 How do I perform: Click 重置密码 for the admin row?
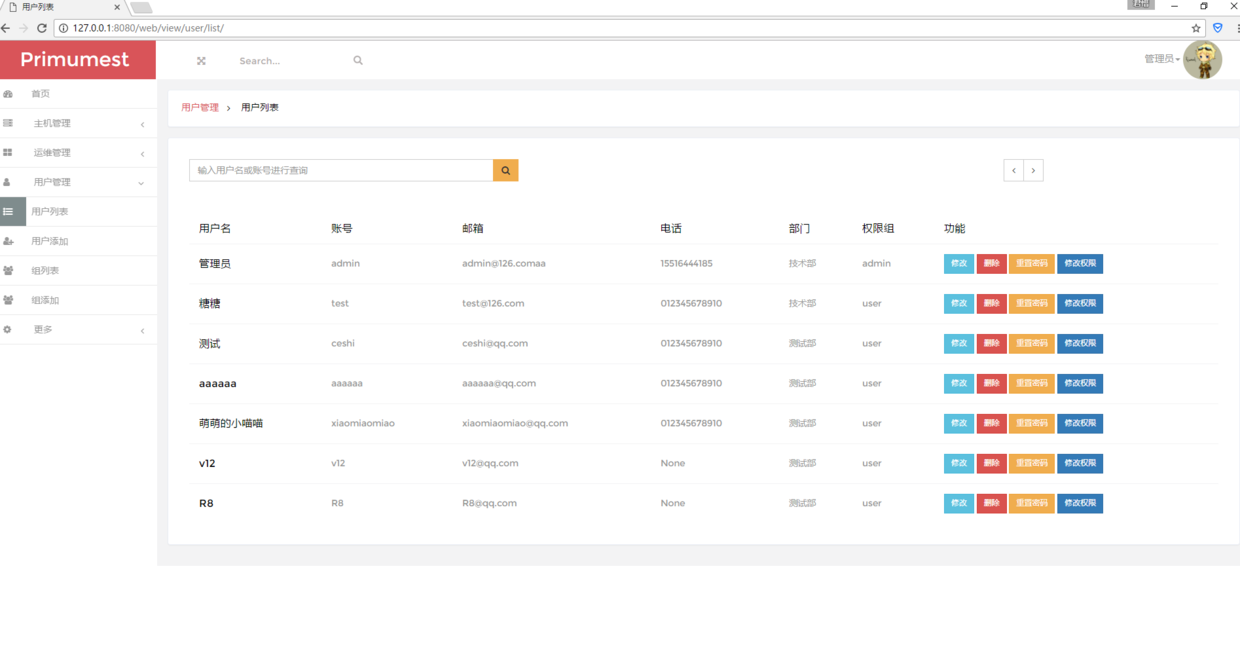pyautogui.click(x=1031, y=264)
